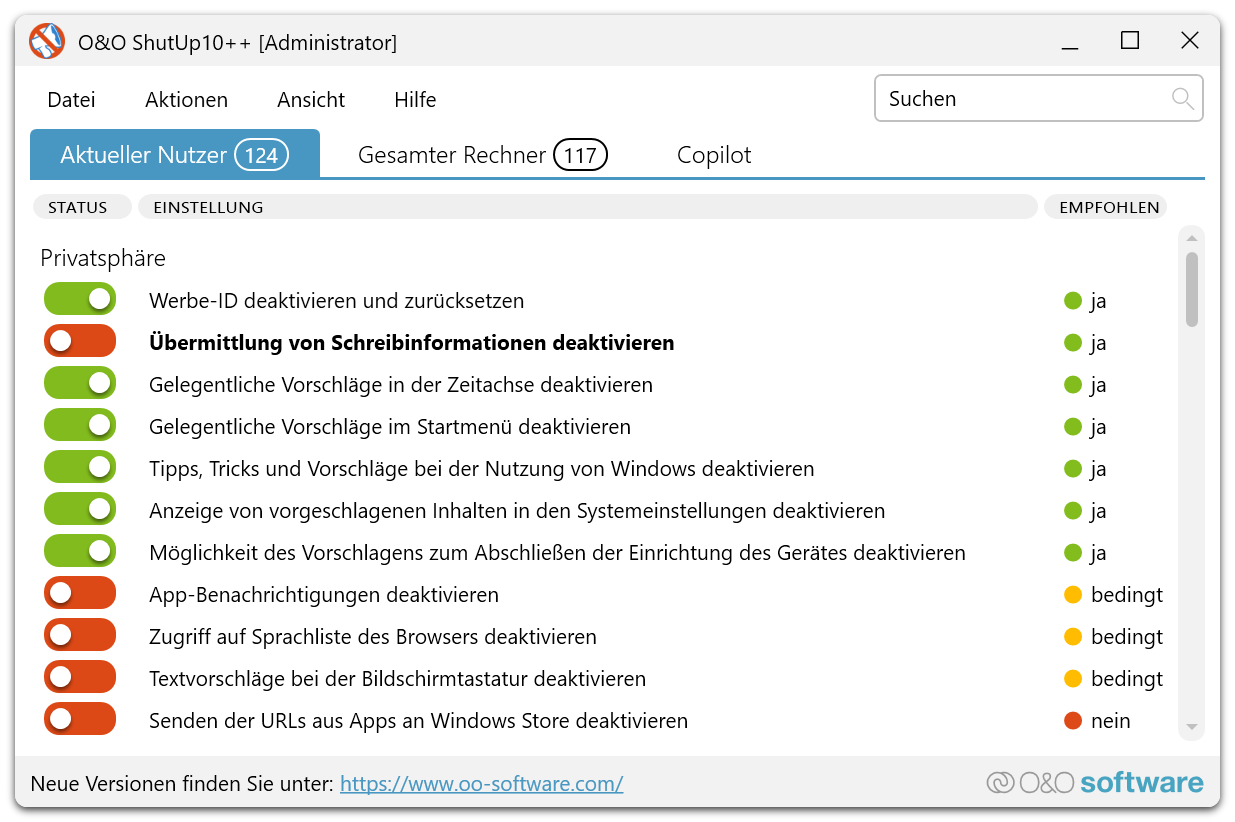Click the O&O ShutUp10++ app icon
Viewport: 1235px width, 822px height.
[x=46, y=42]
